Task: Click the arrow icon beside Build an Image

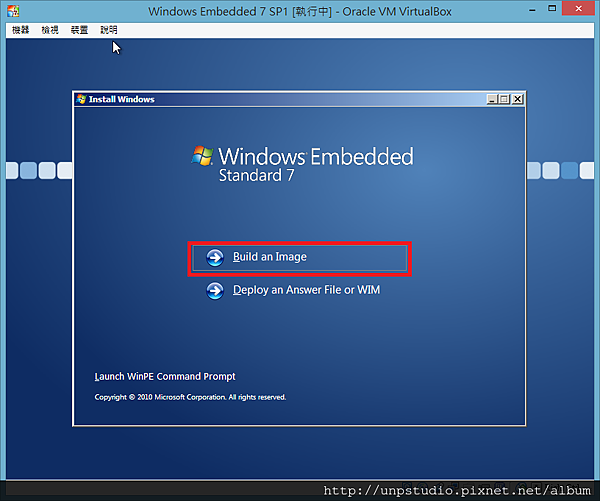Action: [x=215, y=258]
